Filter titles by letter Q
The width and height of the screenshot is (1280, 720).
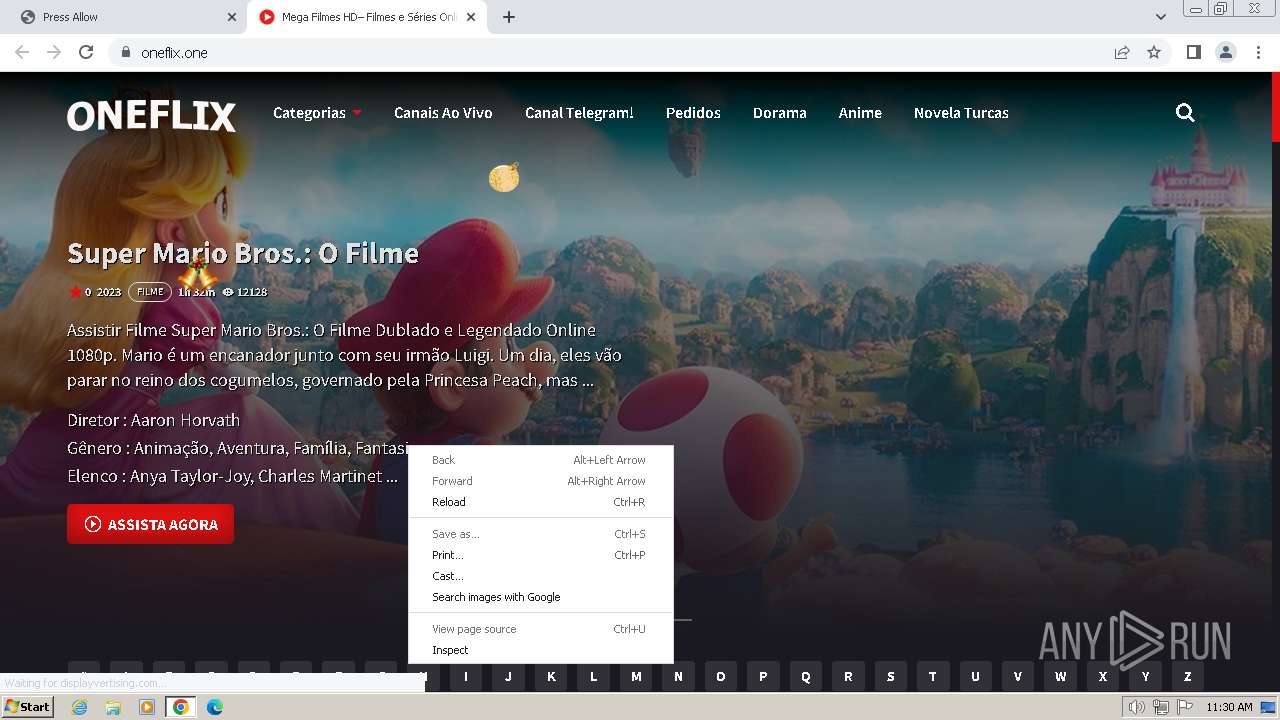tap(806, 676)
